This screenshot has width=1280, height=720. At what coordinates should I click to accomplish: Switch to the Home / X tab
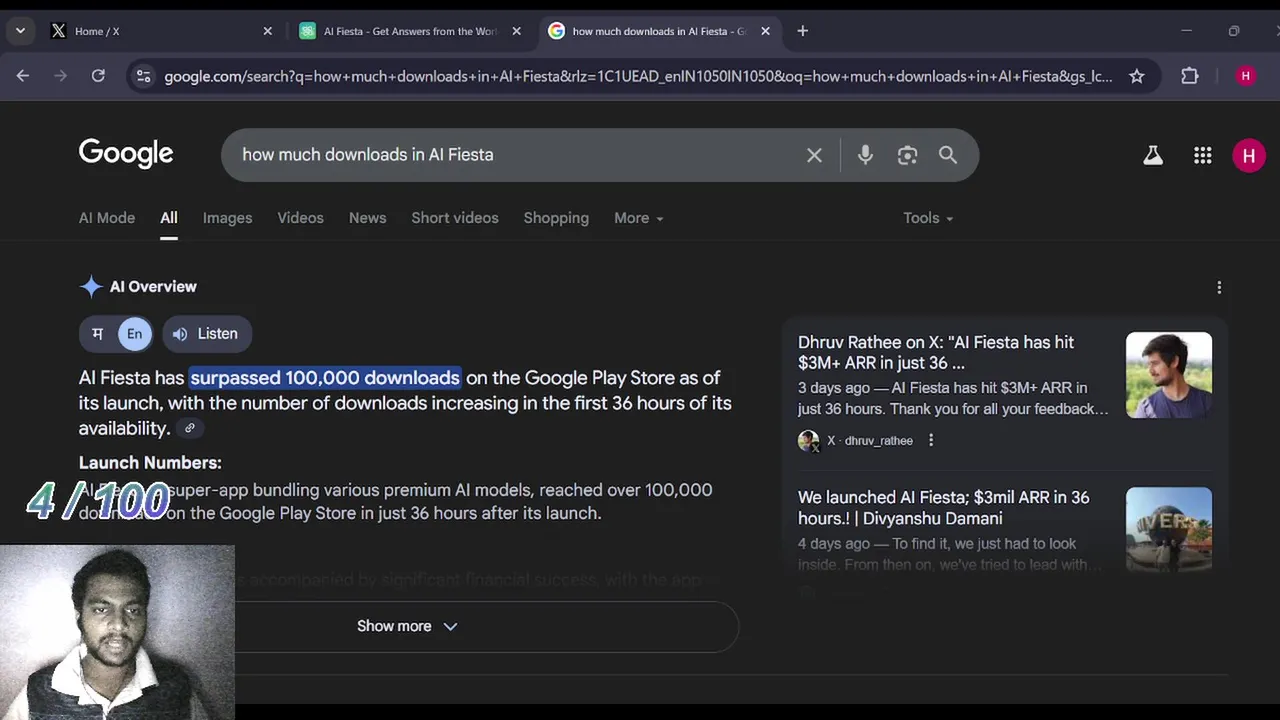[160, 31]
